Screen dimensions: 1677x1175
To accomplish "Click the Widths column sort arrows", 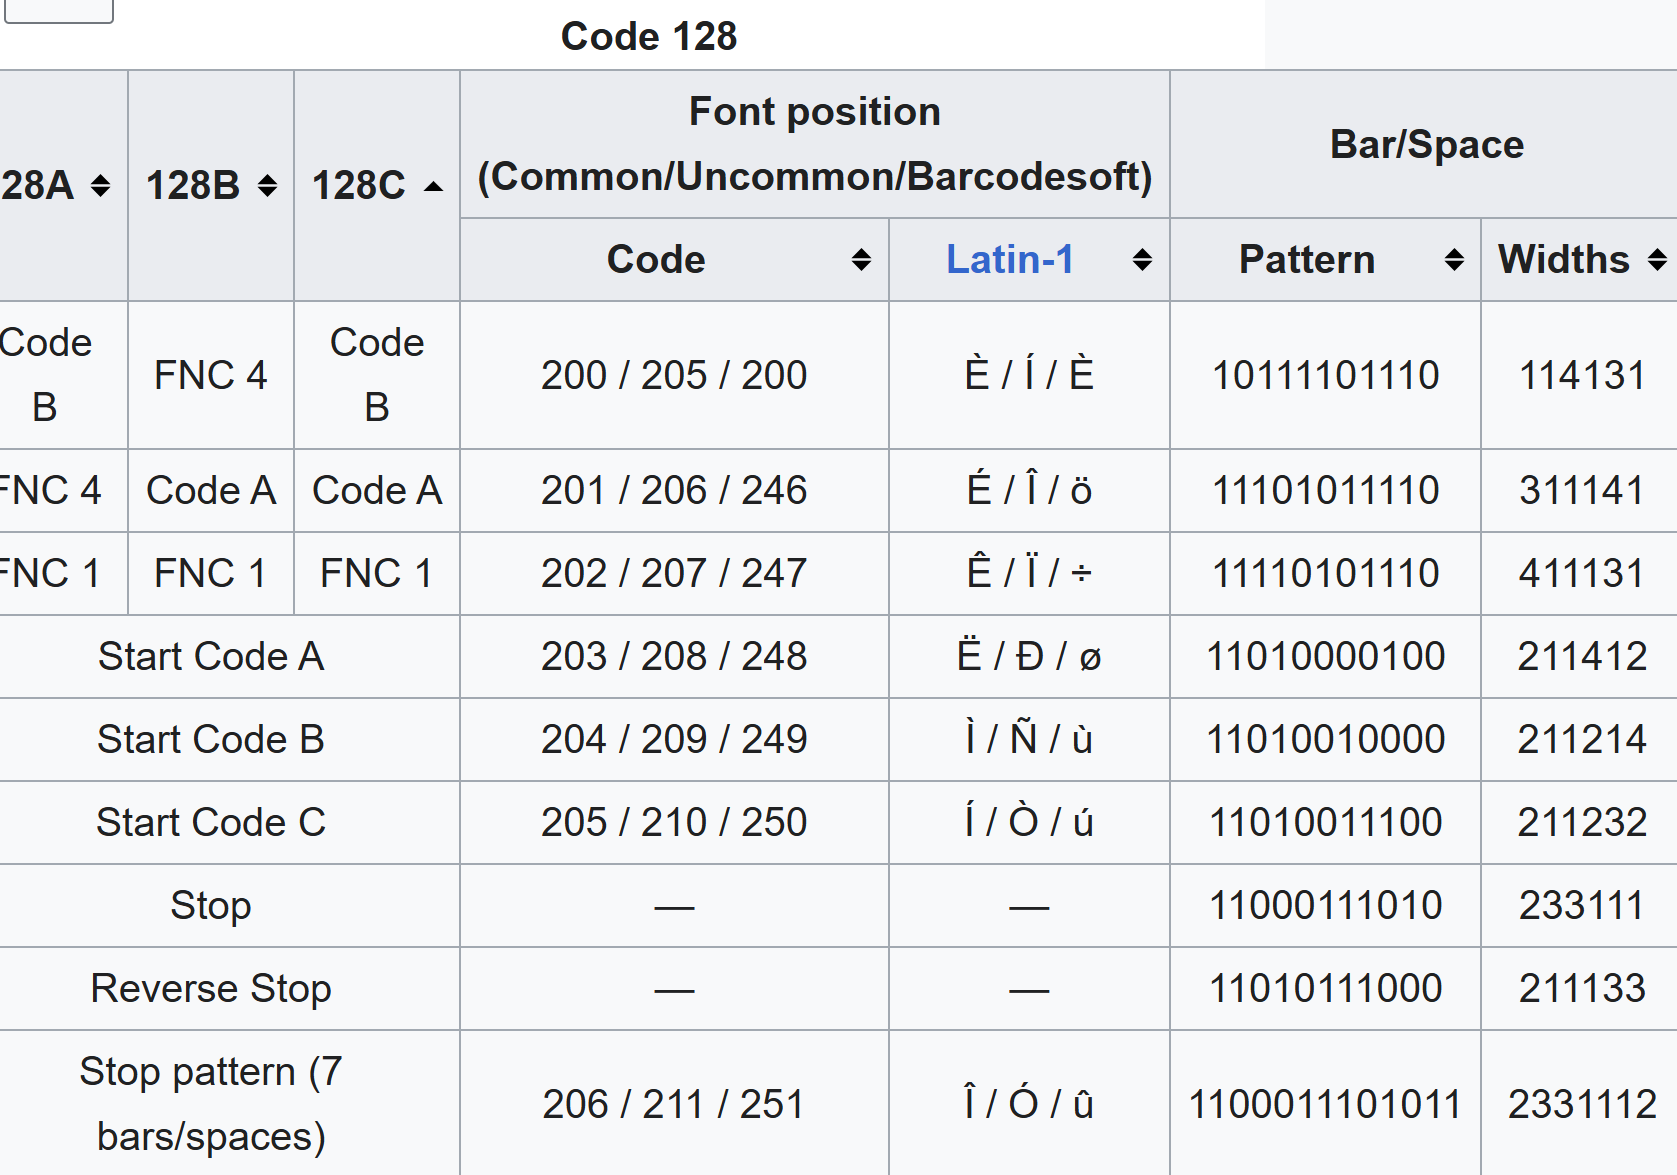I will click(1657, 260).
